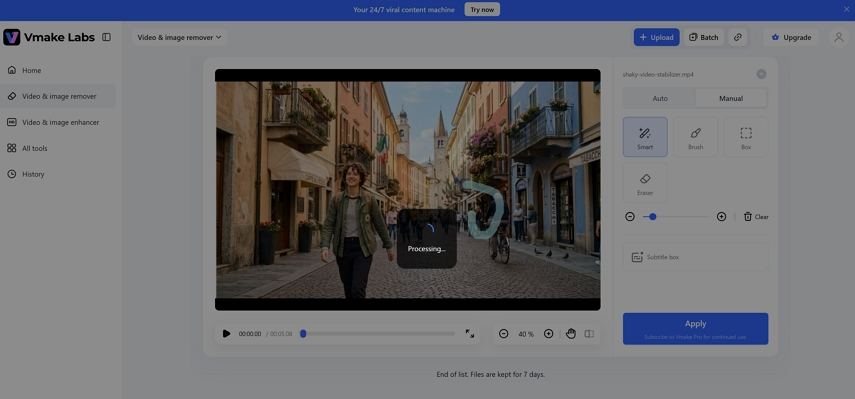Click Try now in banner

(x=482, y=9)
